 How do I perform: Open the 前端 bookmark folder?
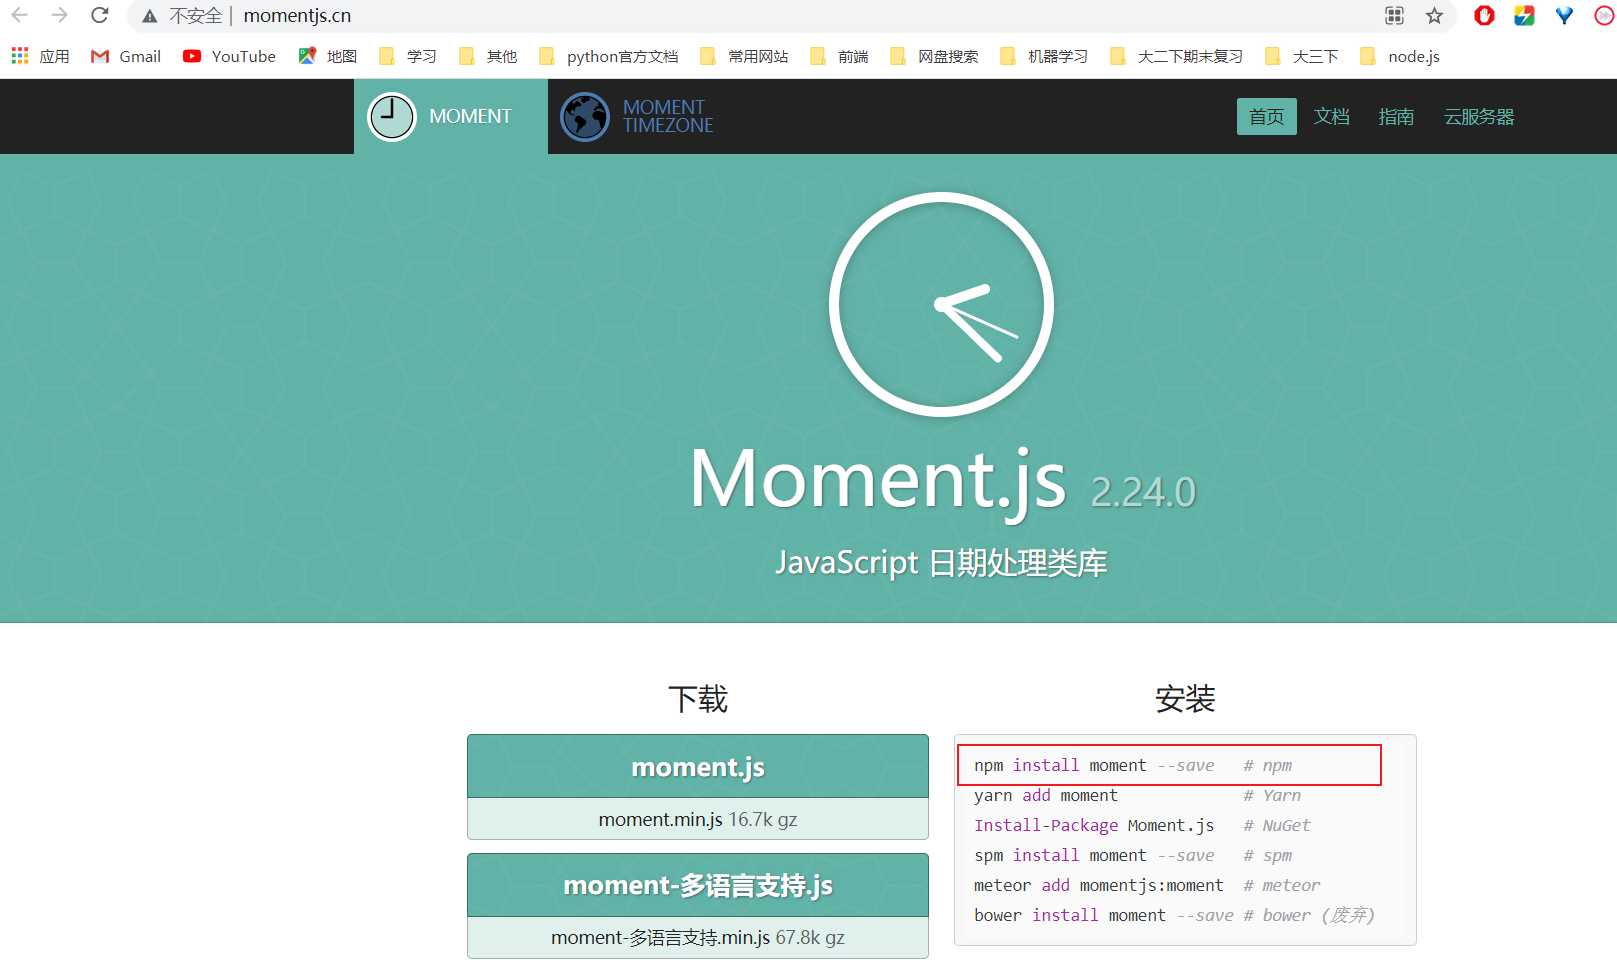click(839, 56)
